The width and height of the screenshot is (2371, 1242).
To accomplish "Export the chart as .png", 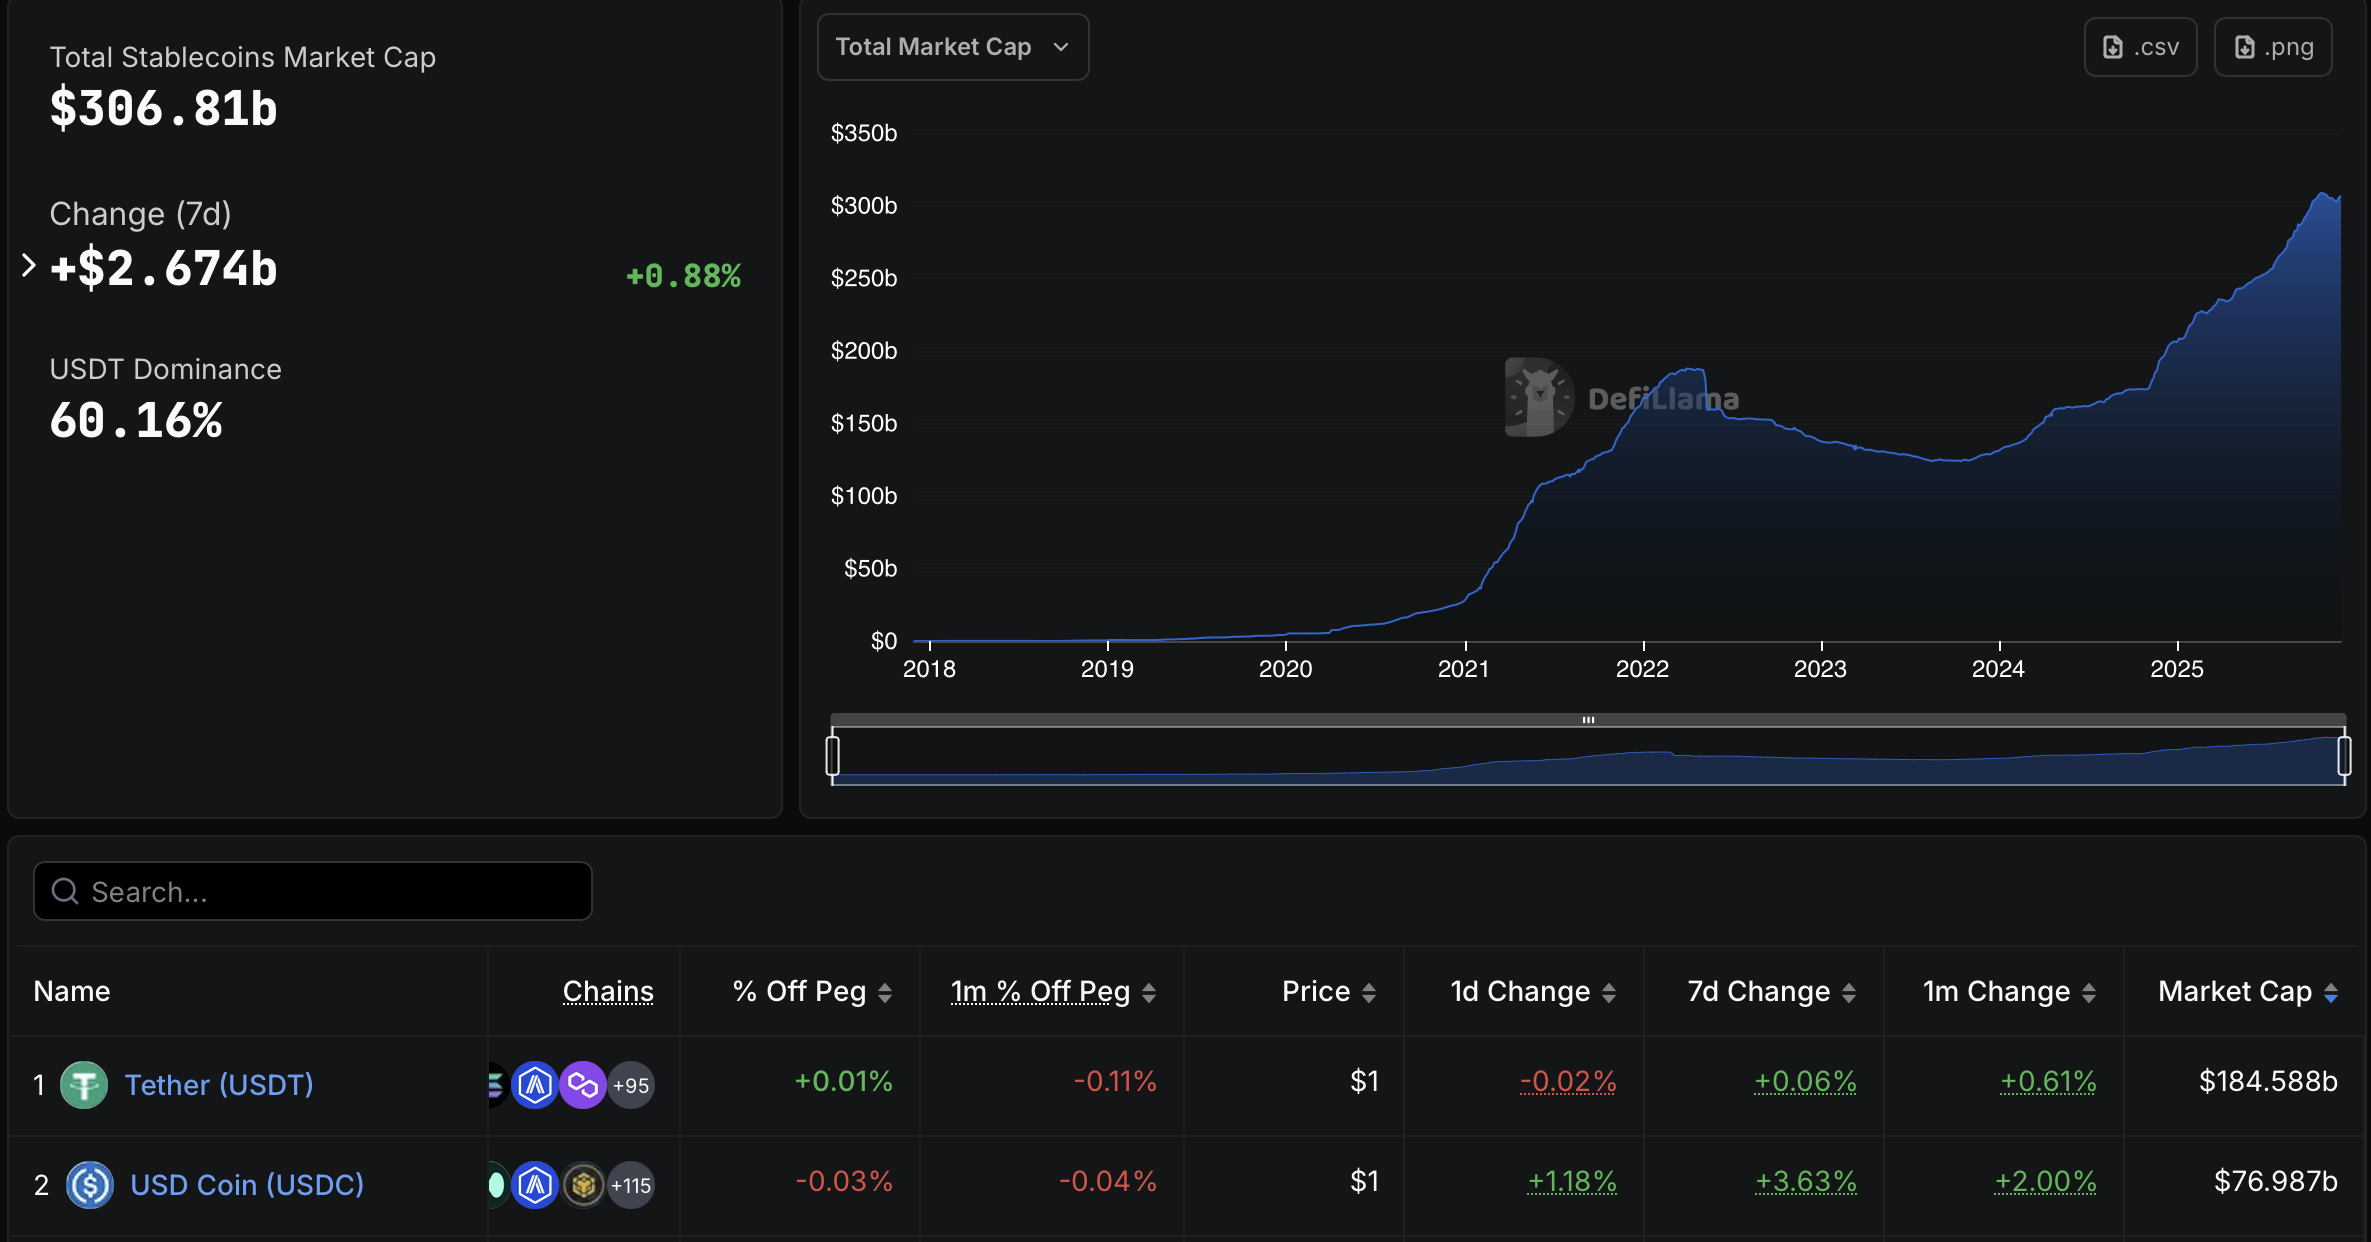I will 2272,47.
